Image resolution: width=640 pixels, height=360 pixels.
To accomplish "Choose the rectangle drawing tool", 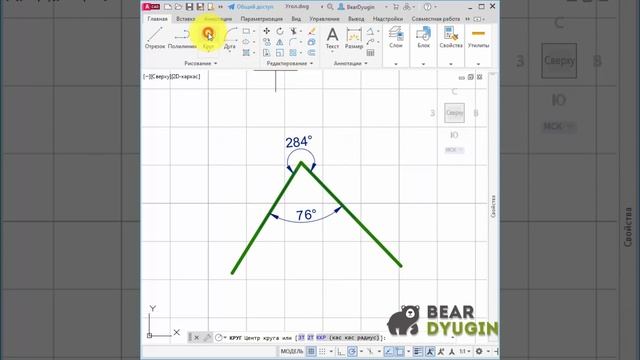I will pyautogui.click(x=246, y=31).
